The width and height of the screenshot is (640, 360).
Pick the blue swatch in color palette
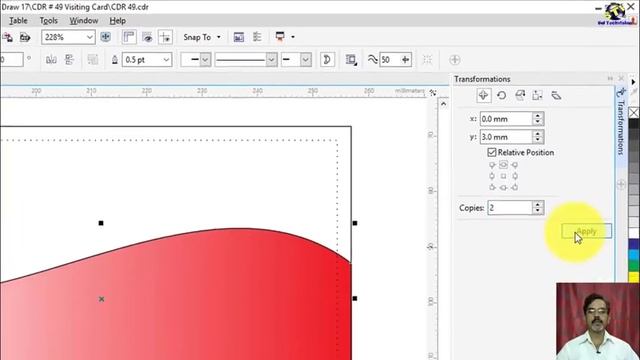click(634, 244)
